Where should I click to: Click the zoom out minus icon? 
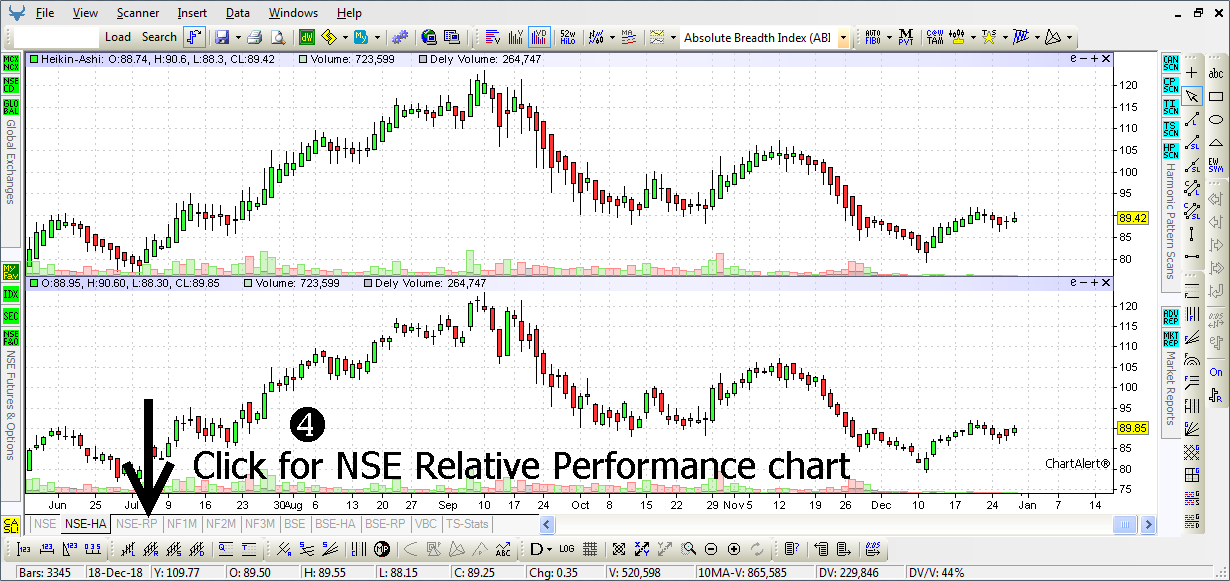click(x=711, y=548)
